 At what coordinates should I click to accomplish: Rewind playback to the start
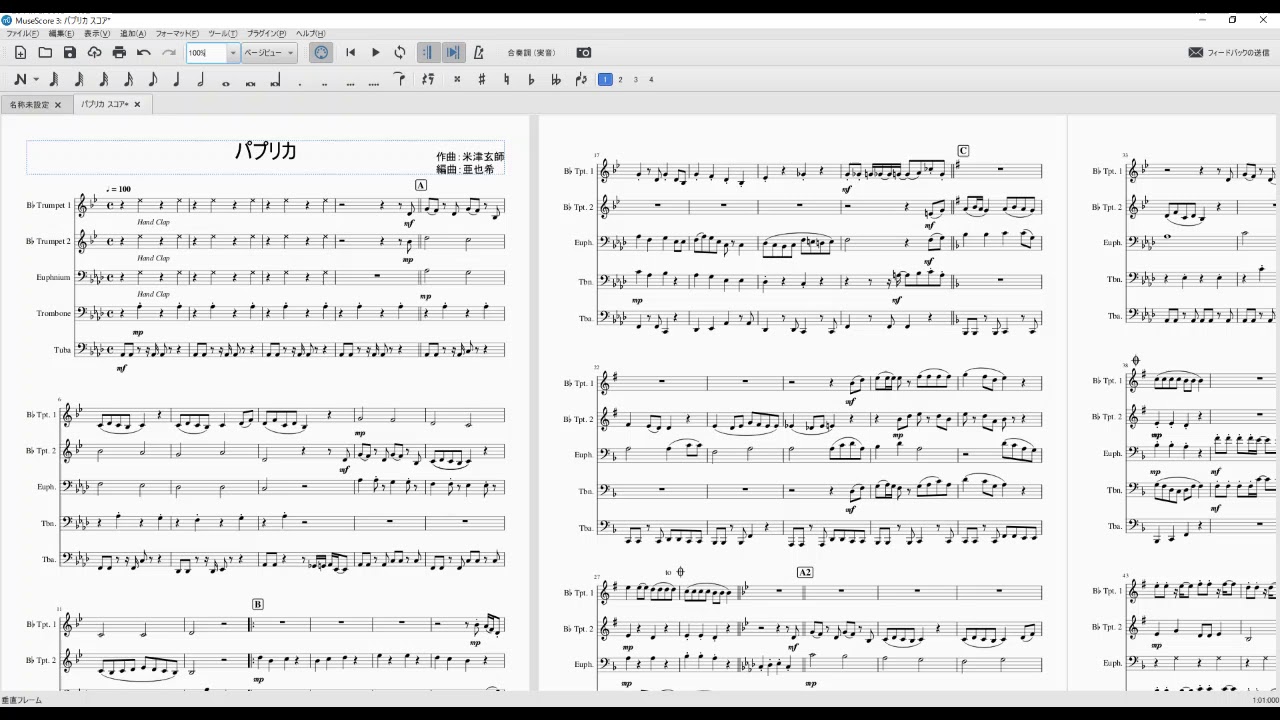[x=351, y=53]
